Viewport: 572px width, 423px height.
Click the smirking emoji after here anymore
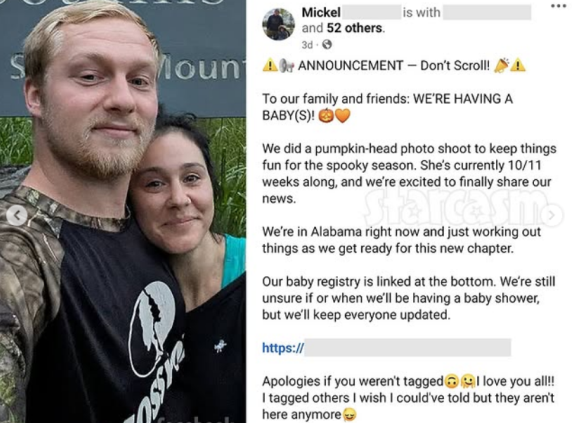pos(349,415)
